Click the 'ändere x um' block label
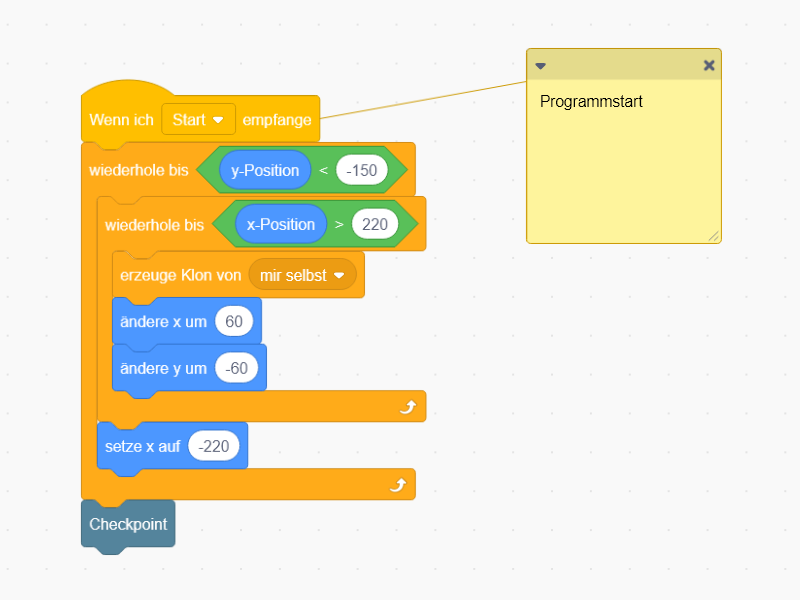 (x=163, y=322)
